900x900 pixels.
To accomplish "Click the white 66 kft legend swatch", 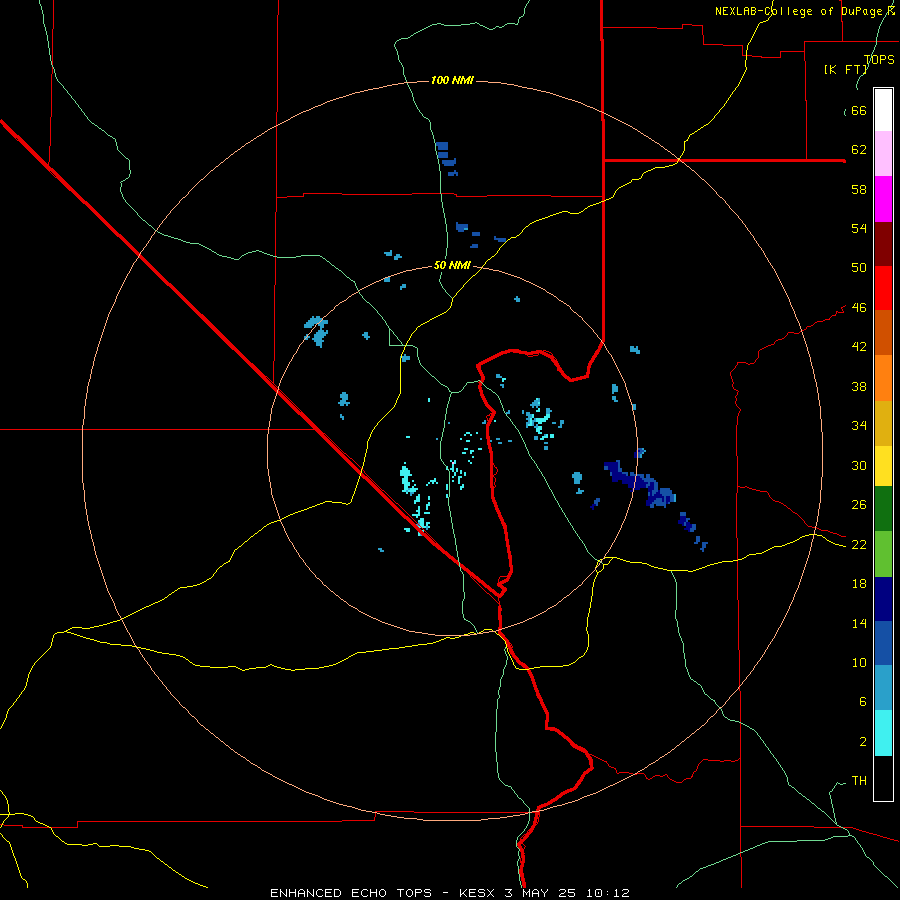I will tap(883, 110).
